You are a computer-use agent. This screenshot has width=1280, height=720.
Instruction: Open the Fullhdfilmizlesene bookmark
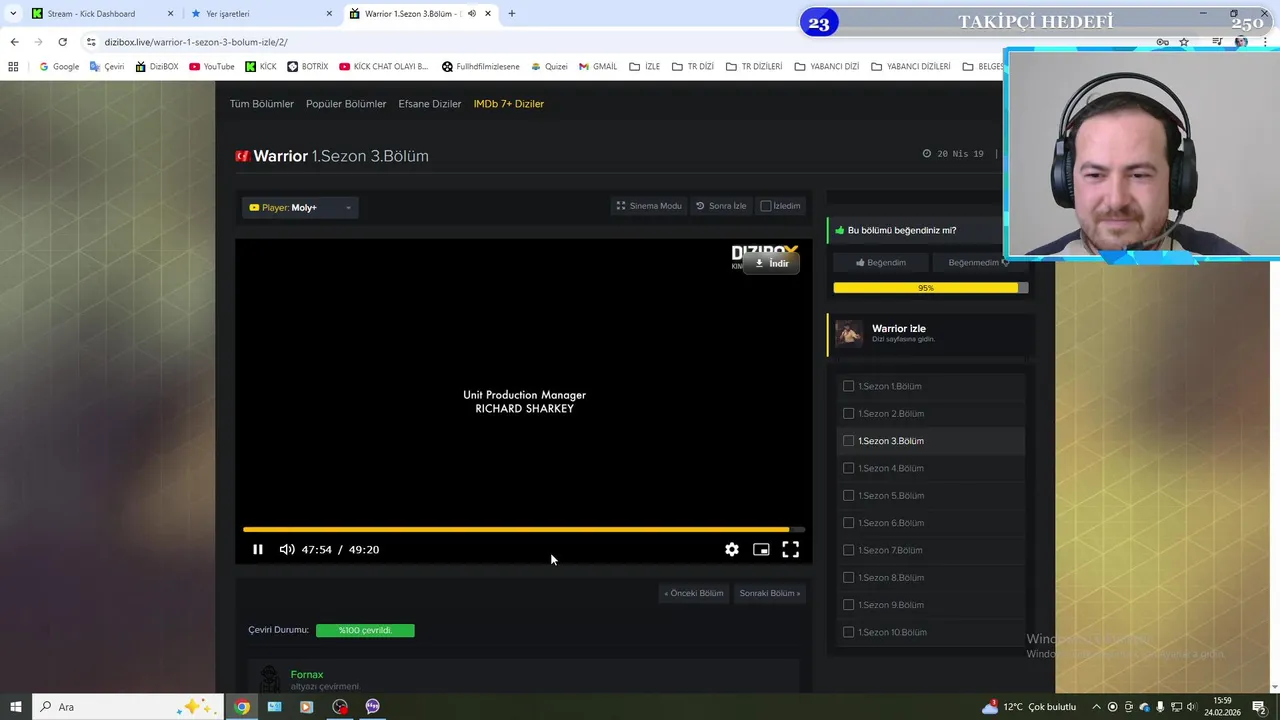pyautogui.click(x=481, y=67)
